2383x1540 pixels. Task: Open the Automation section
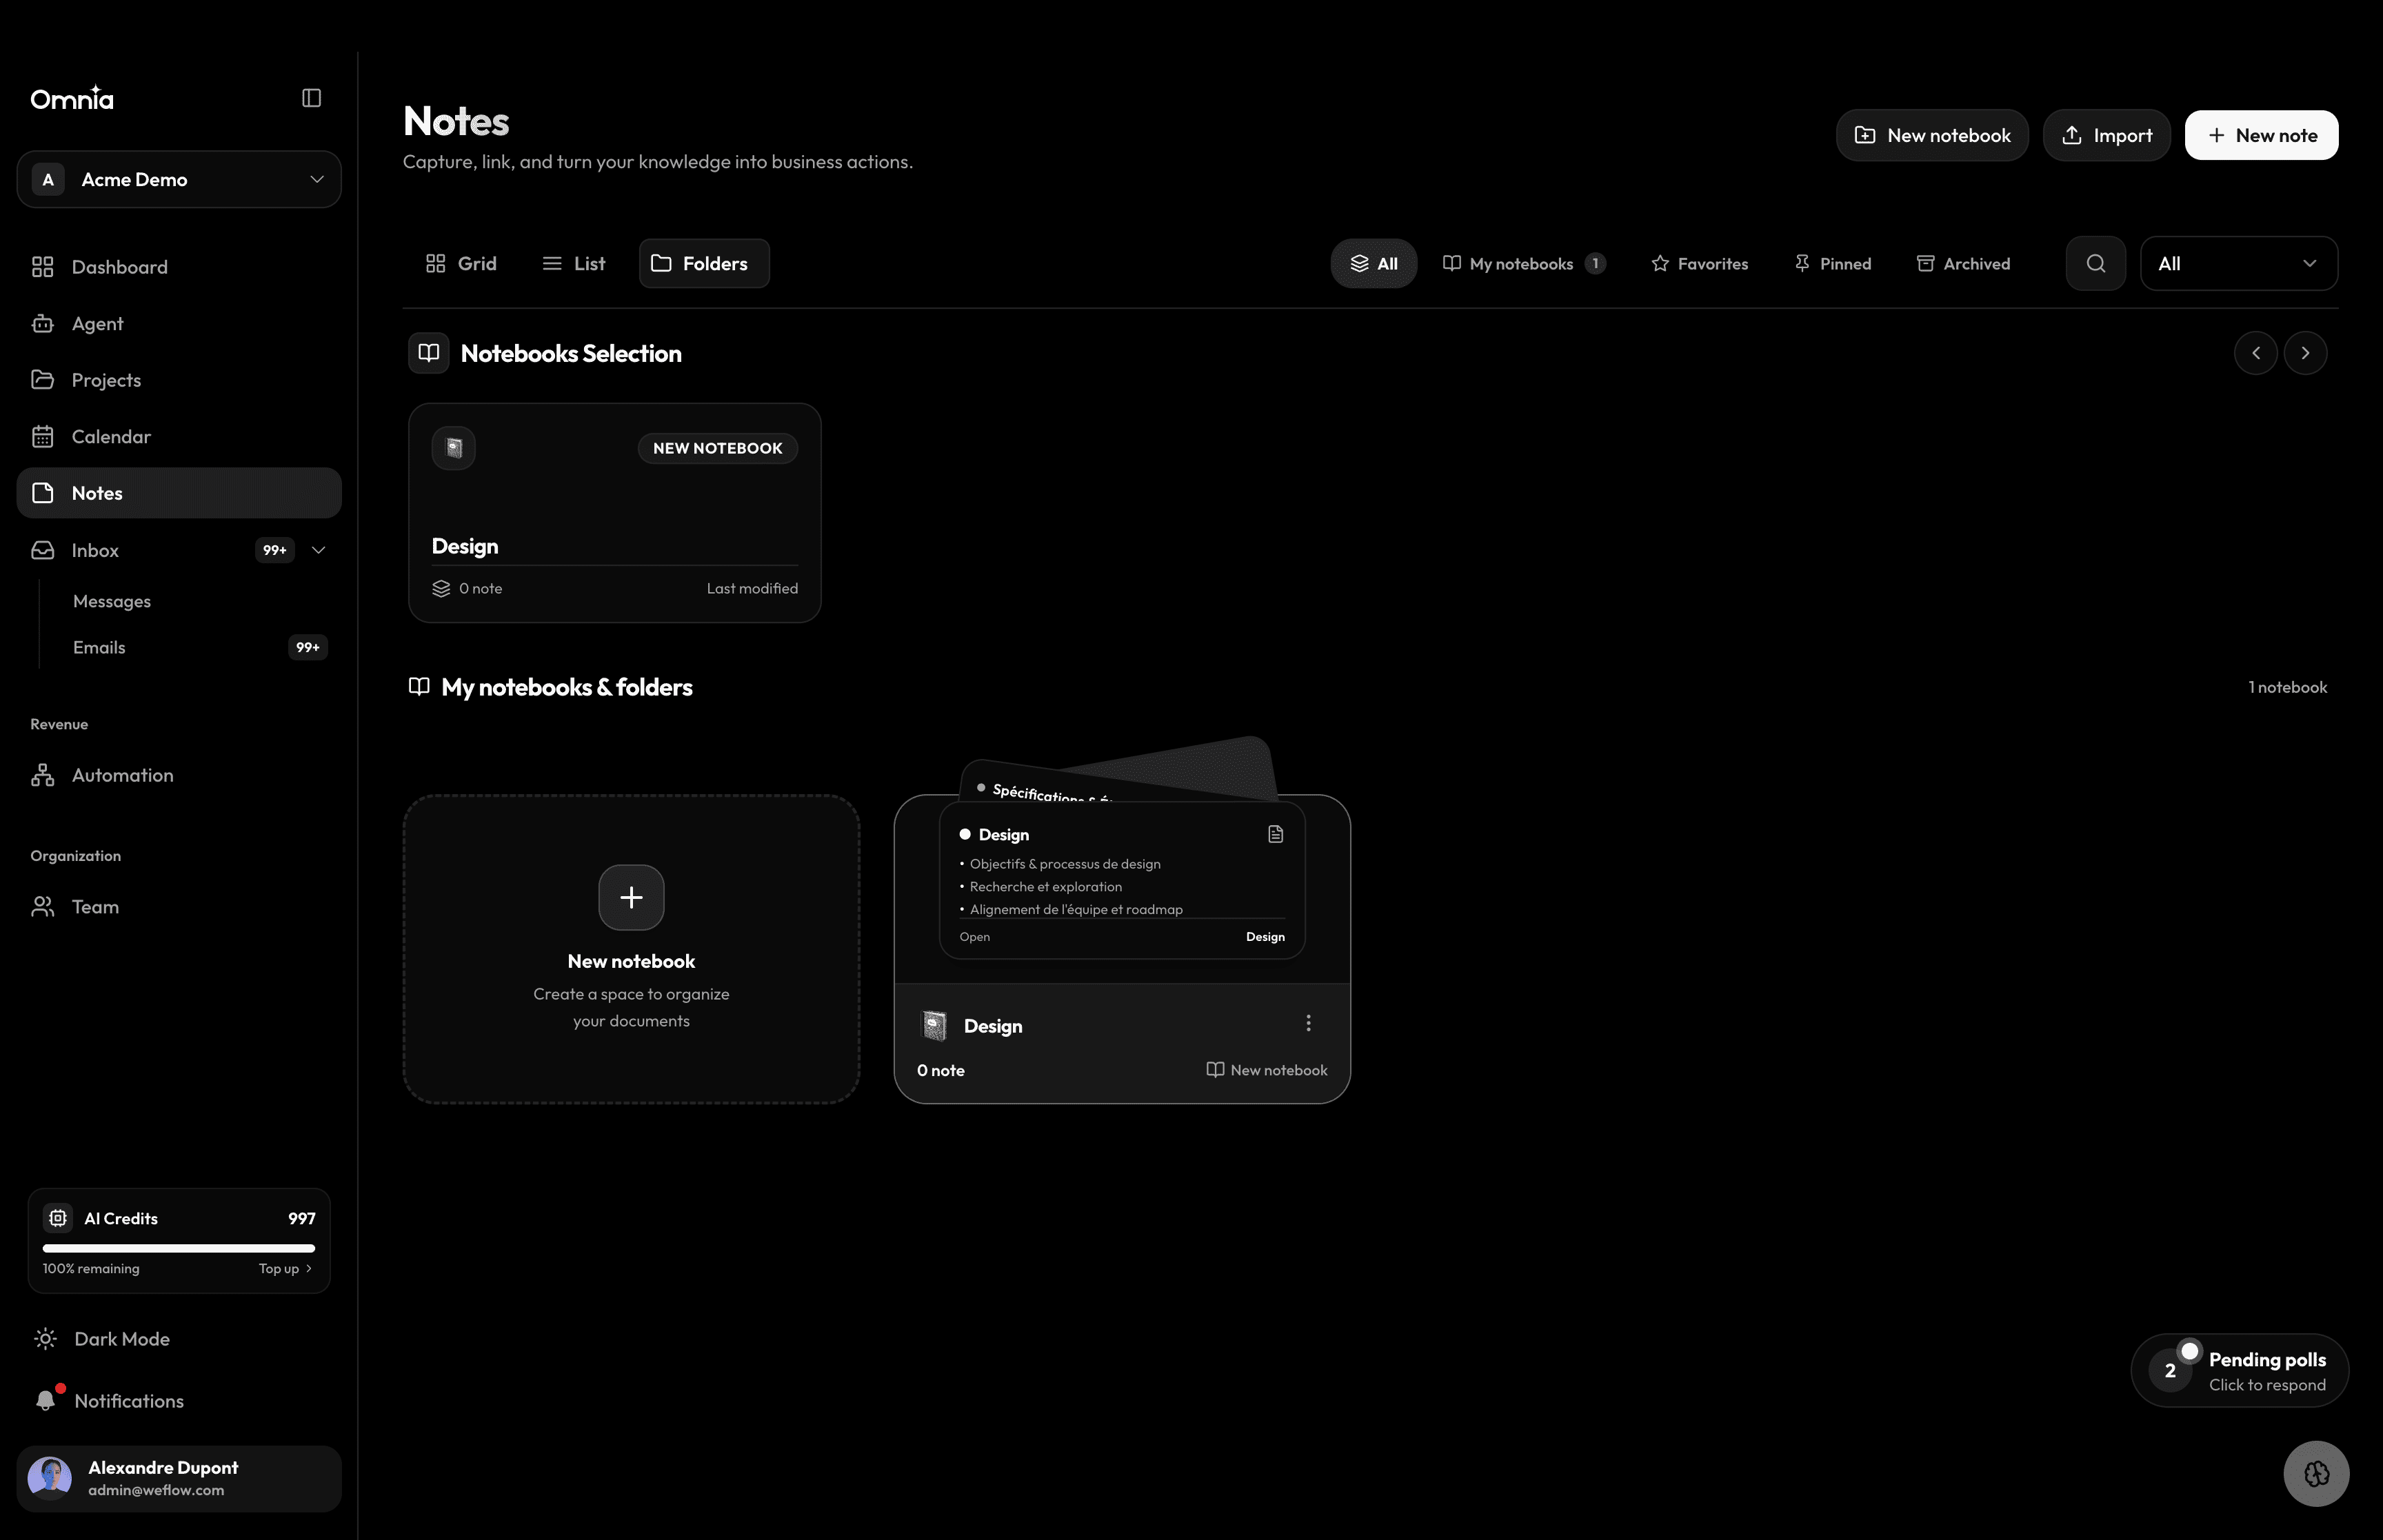[179, 775]
